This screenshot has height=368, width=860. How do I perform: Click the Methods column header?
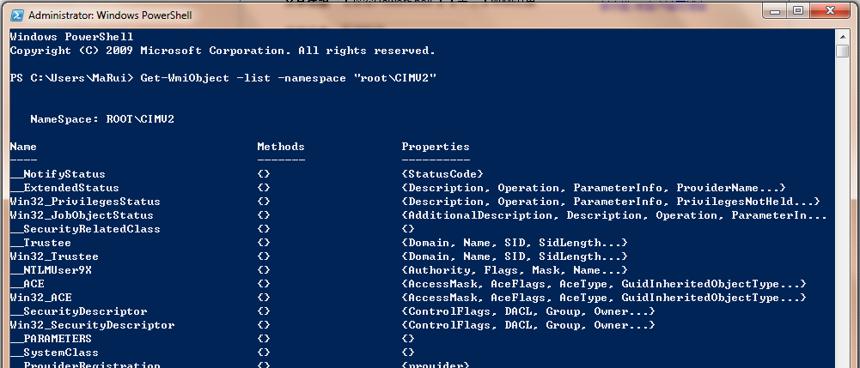click(281, 146)
